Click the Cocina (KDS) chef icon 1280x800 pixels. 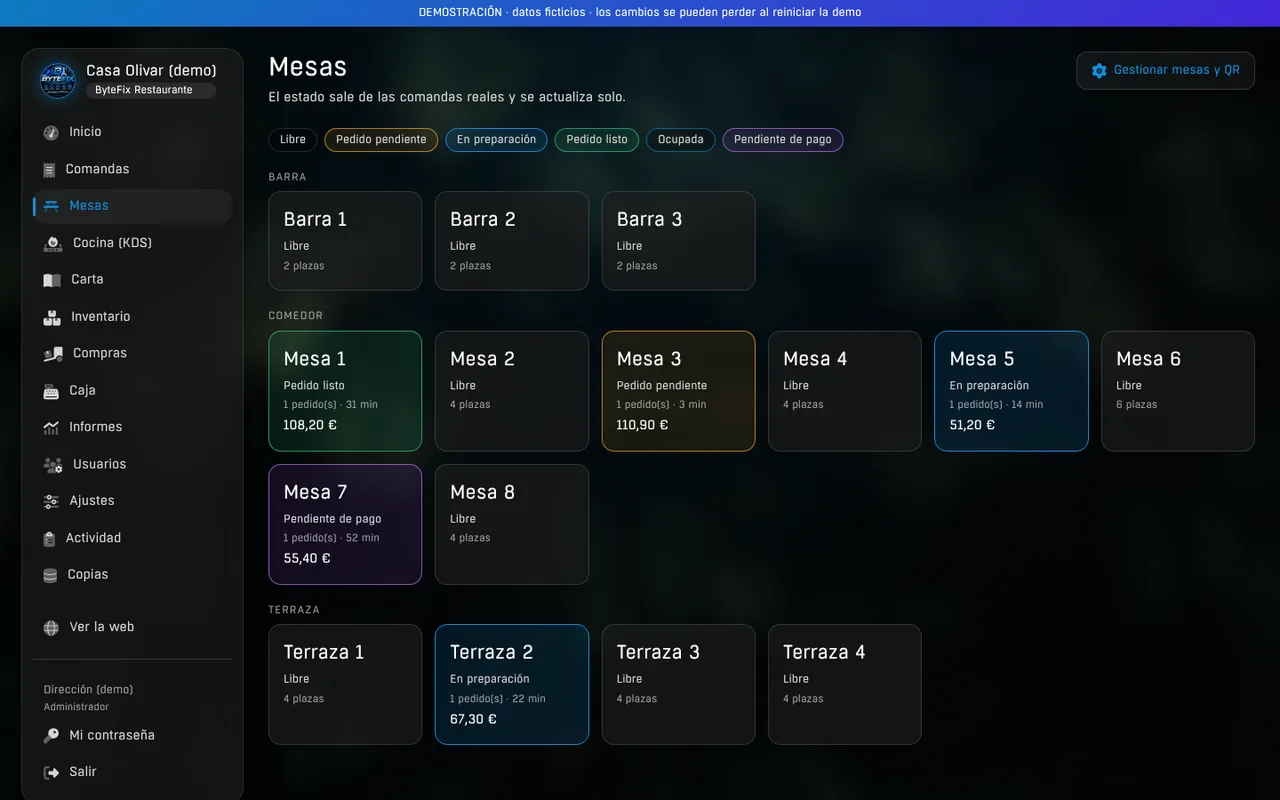[53, 243]
